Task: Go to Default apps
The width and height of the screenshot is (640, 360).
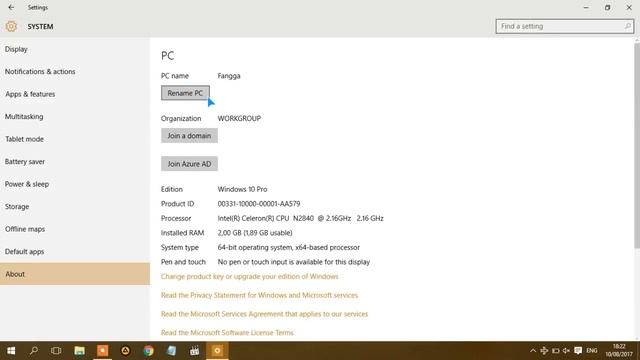Action: [75, 251]
